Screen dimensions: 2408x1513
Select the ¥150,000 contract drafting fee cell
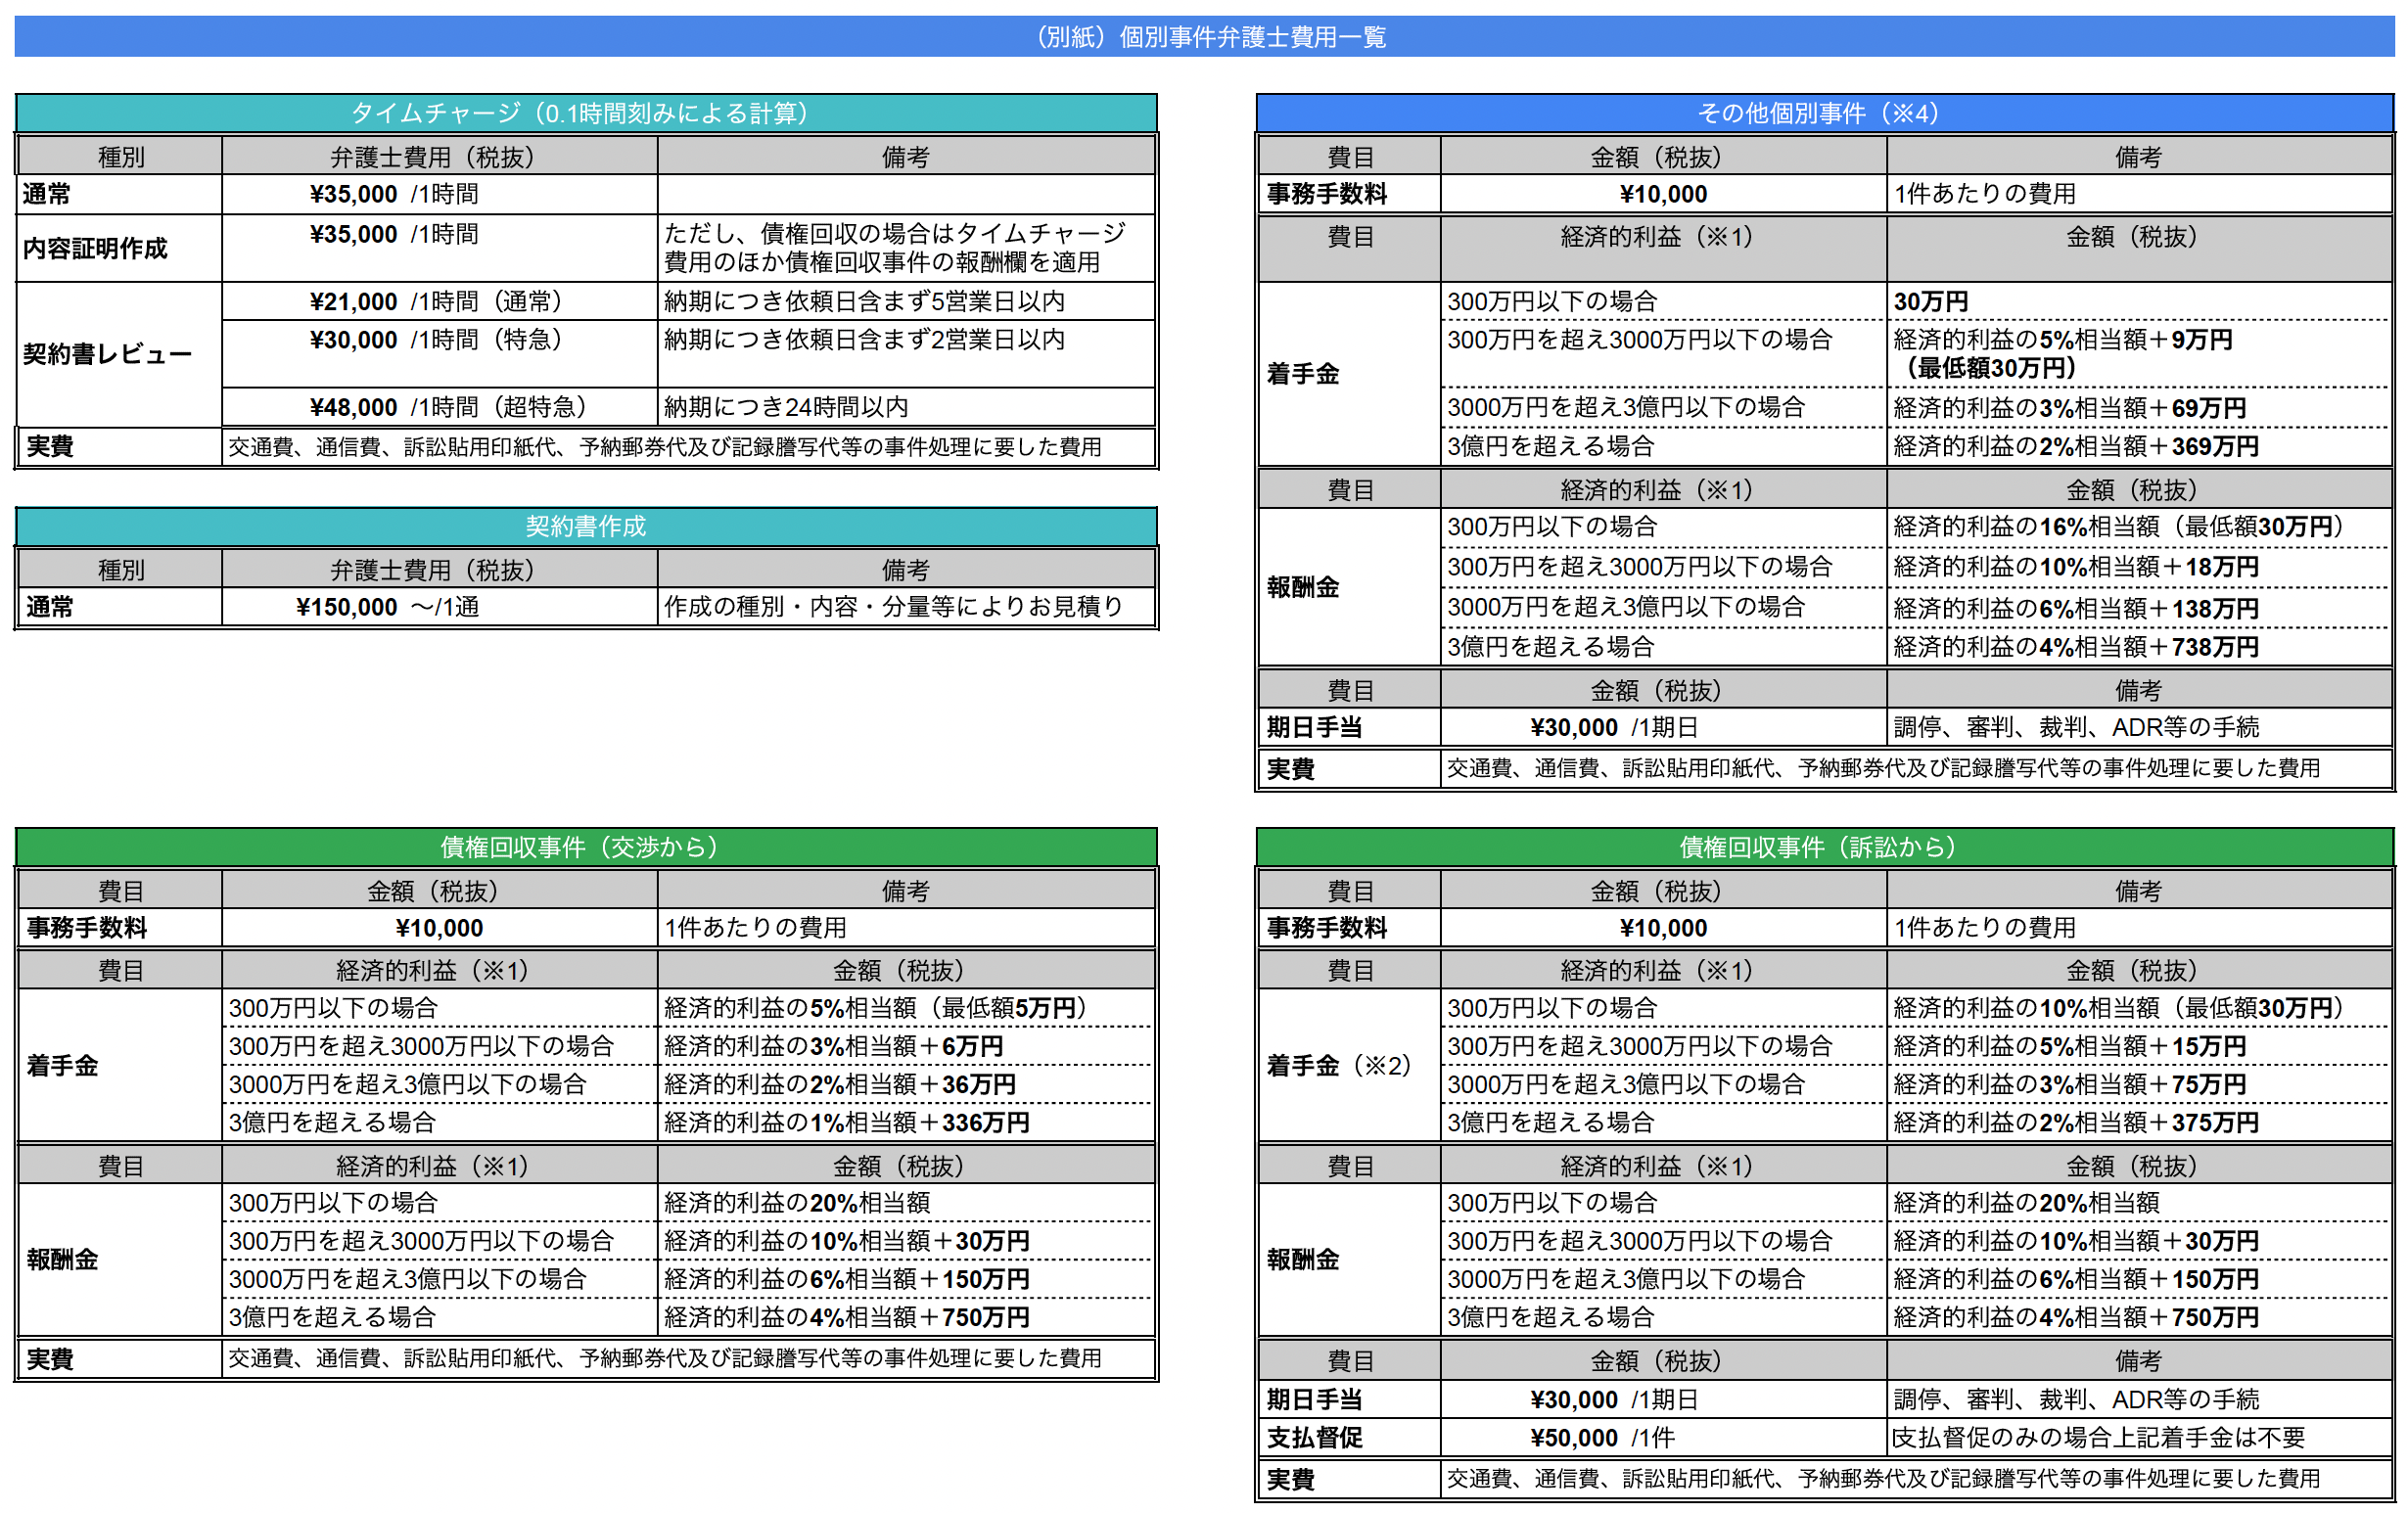tap(439, 607)
